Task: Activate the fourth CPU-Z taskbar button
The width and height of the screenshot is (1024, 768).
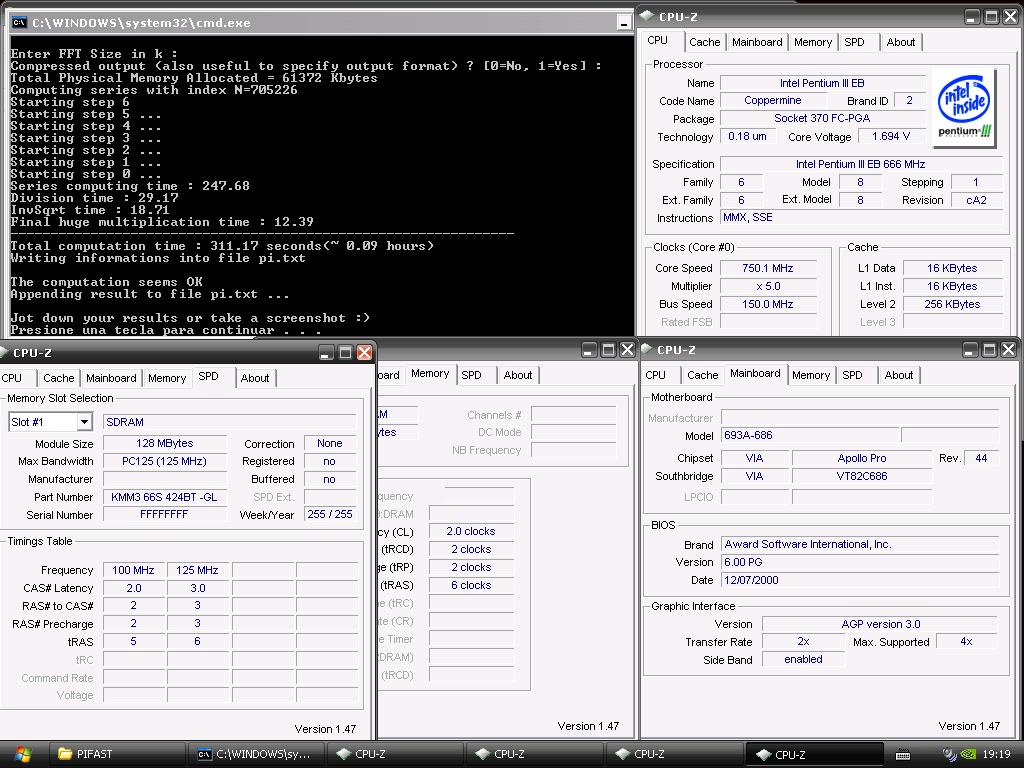Action: click(x=812, y=754)
